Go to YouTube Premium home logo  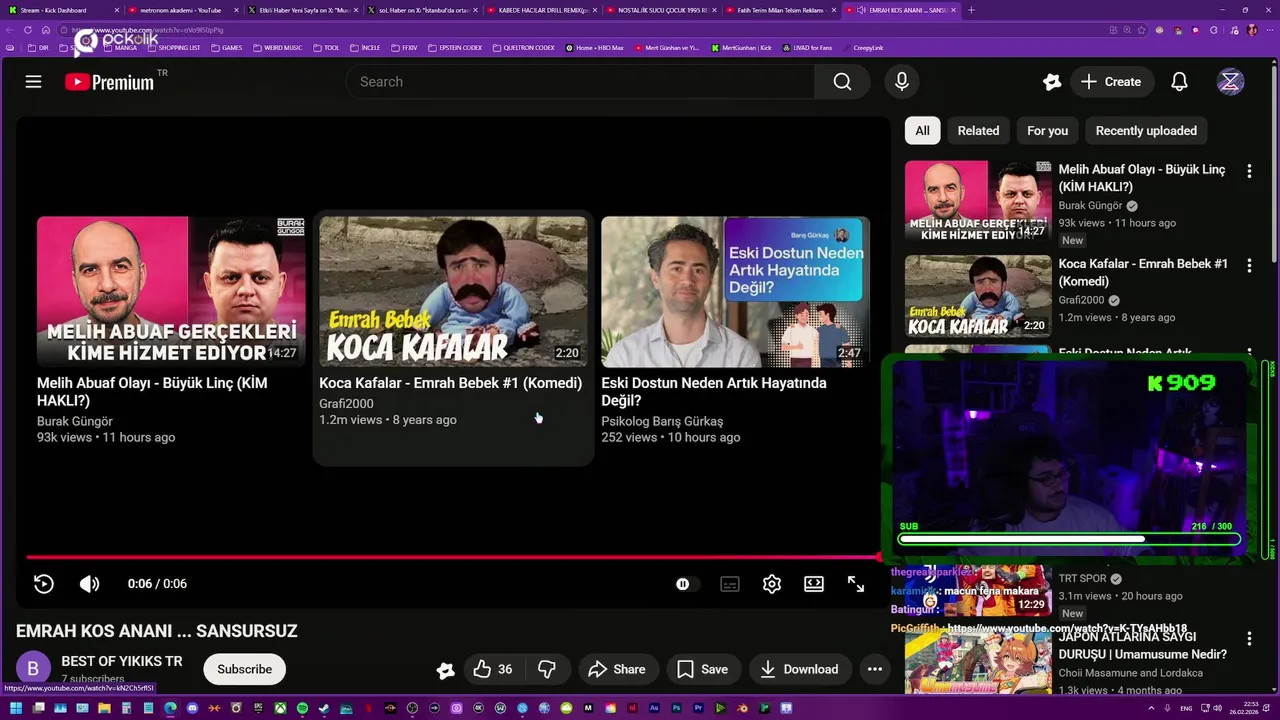coord(110,82)
